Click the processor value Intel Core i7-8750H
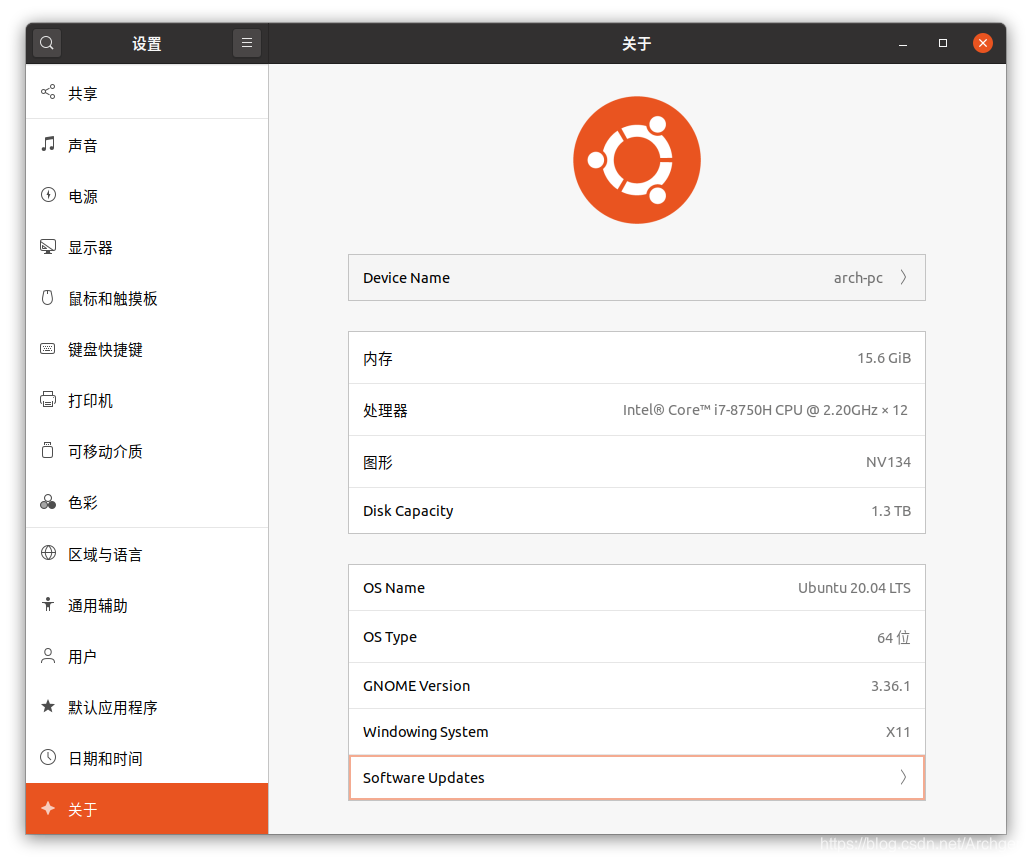The height and width of the screenshot is (863, 1032). click(765, 410)
